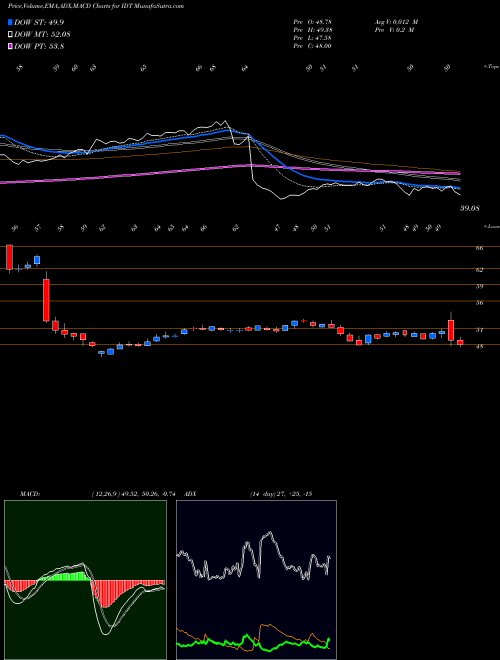Image resolution: width=500 pixels, height=660 pixels.
Task: Click the 'Pre O: 48.78' open value
Action: coord(313,21)
